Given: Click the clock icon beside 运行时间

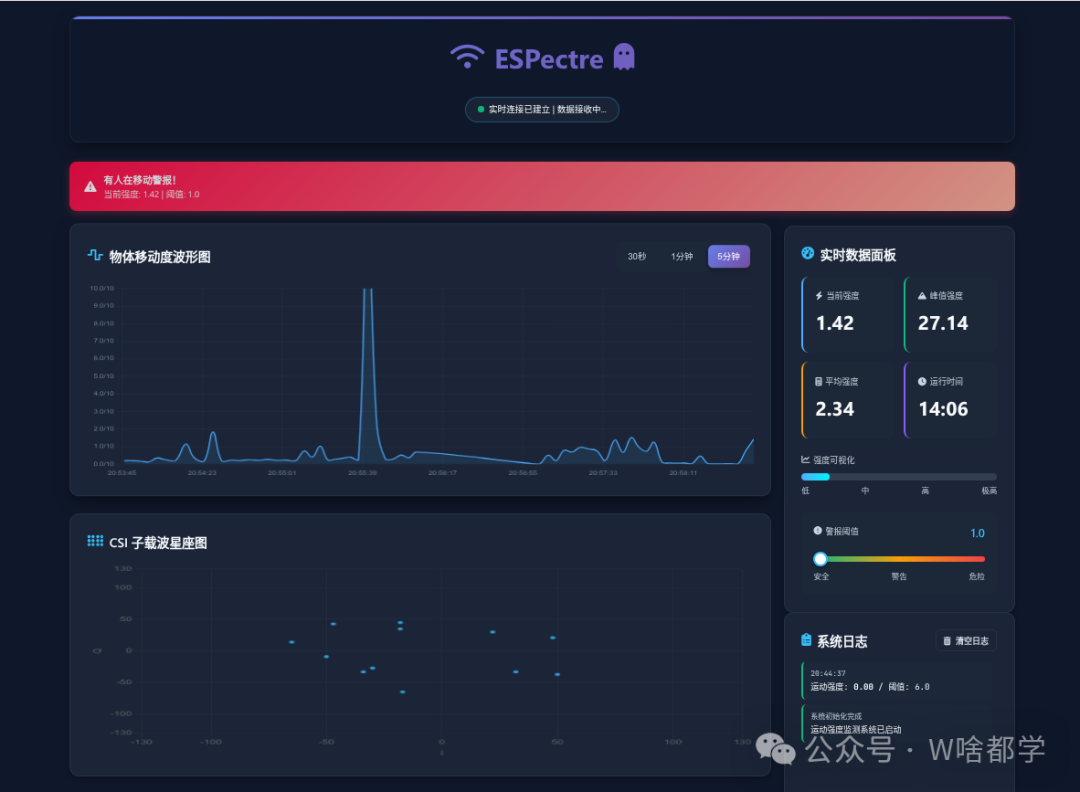Looking at the screenshot, I should pyautogui.click(x=923, y=380).
